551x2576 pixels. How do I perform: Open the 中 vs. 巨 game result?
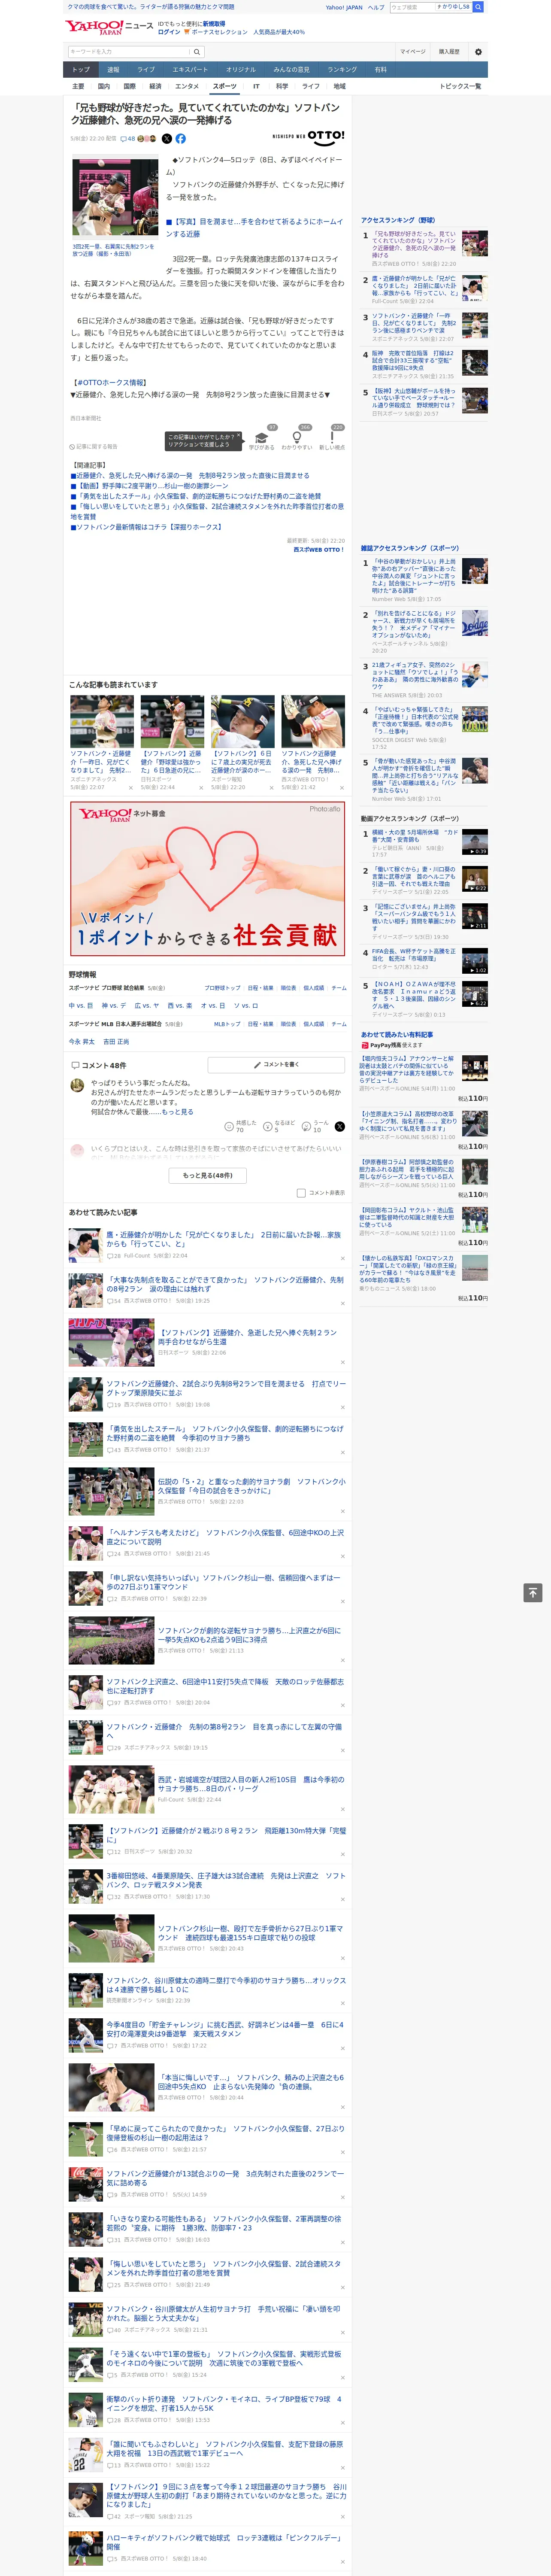coord(81,1006)
